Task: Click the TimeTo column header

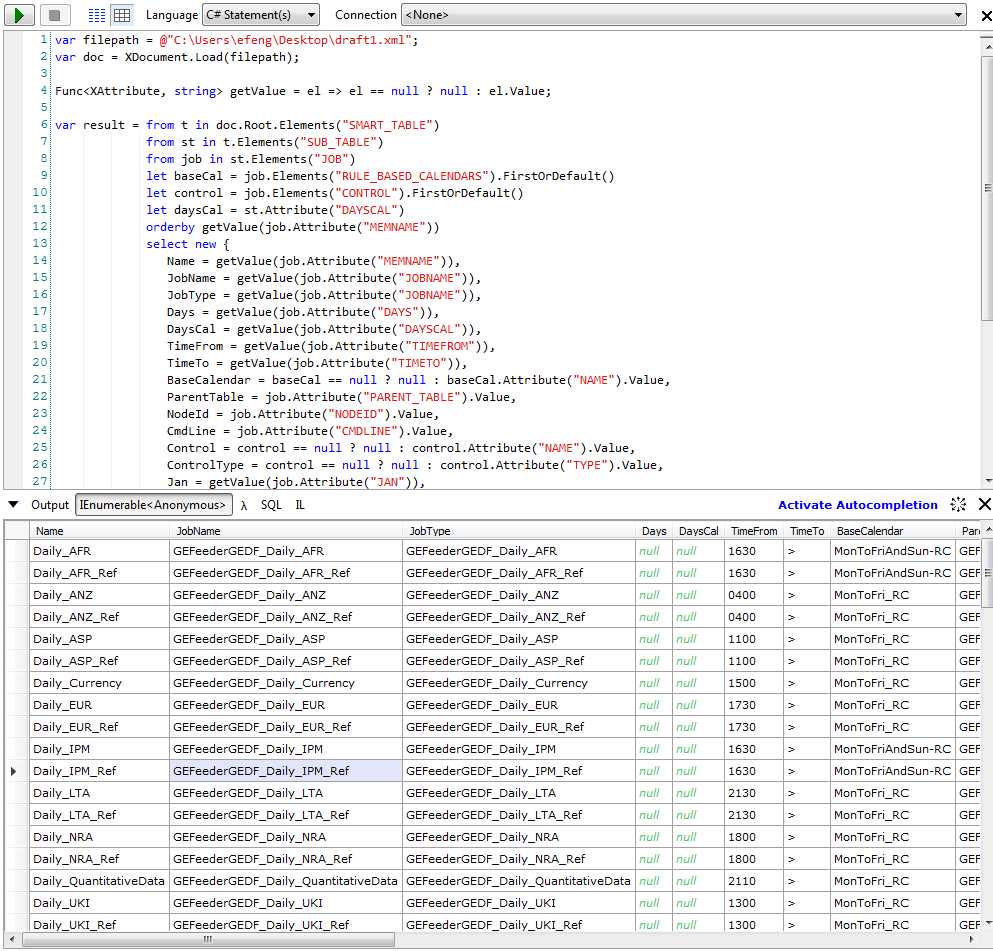Action: 807,531
